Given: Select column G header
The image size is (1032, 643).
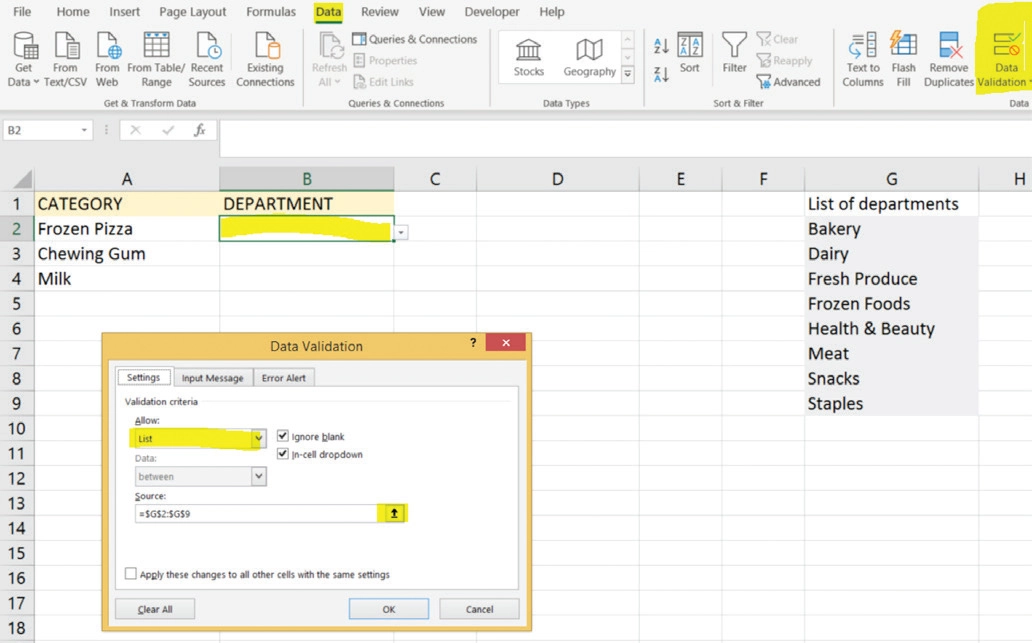Looking at the screenshot, I should pyautogui.click(x=891, y=179).
